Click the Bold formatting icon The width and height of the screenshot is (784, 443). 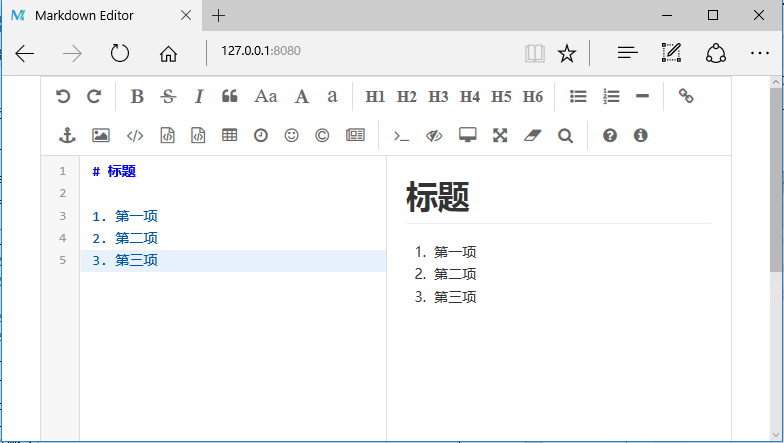137,96
